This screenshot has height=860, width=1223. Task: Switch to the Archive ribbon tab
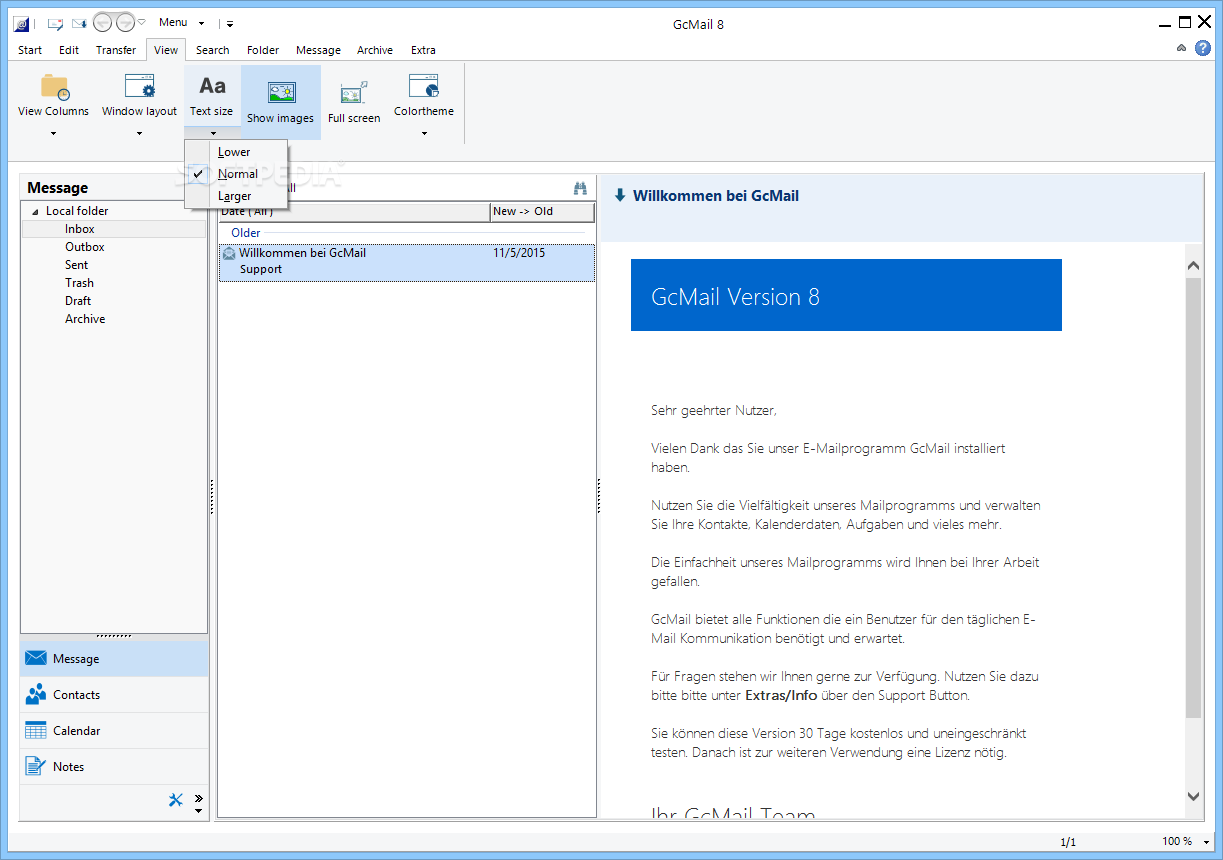[375, 50]
